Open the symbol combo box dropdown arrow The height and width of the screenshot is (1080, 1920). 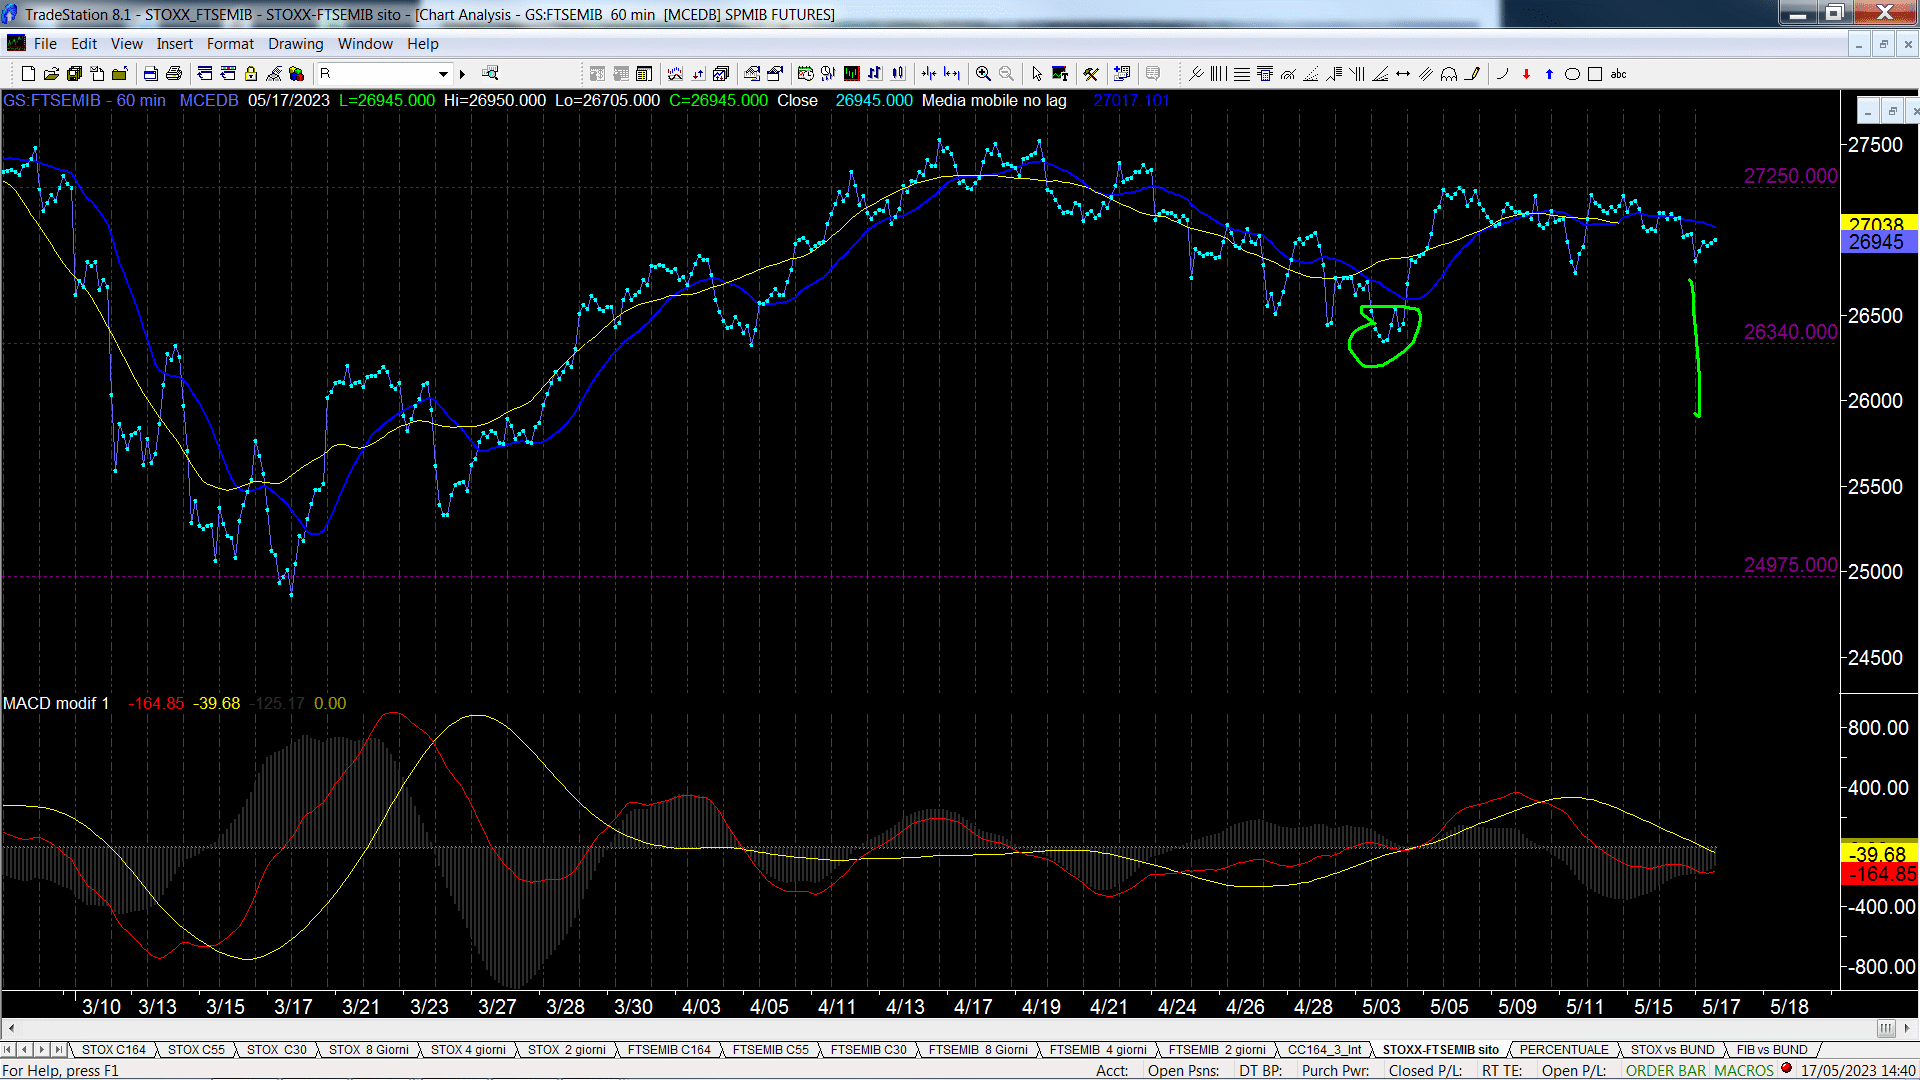coord(443,73)
